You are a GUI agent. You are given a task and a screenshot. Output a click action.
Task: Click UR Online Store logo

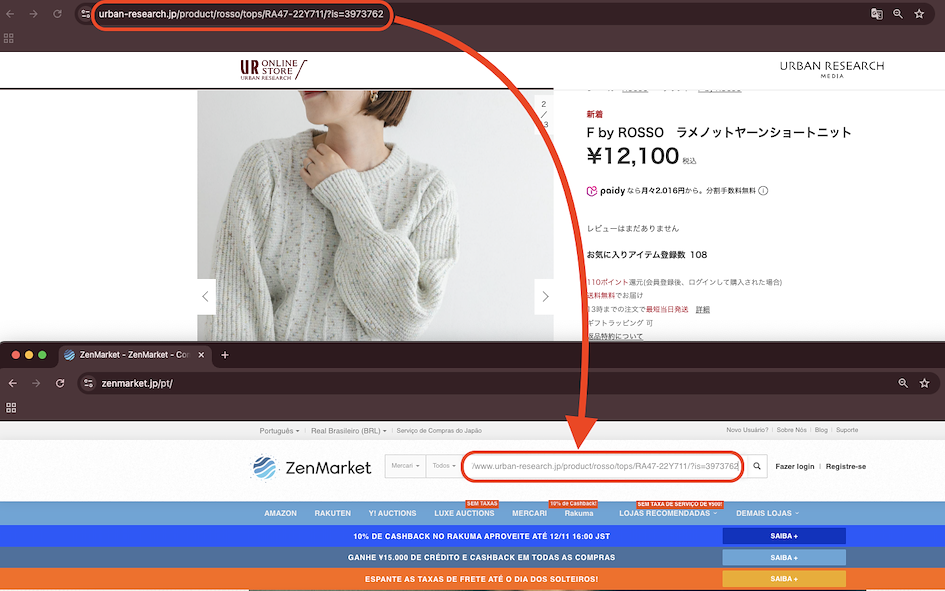tap(273, 70)
